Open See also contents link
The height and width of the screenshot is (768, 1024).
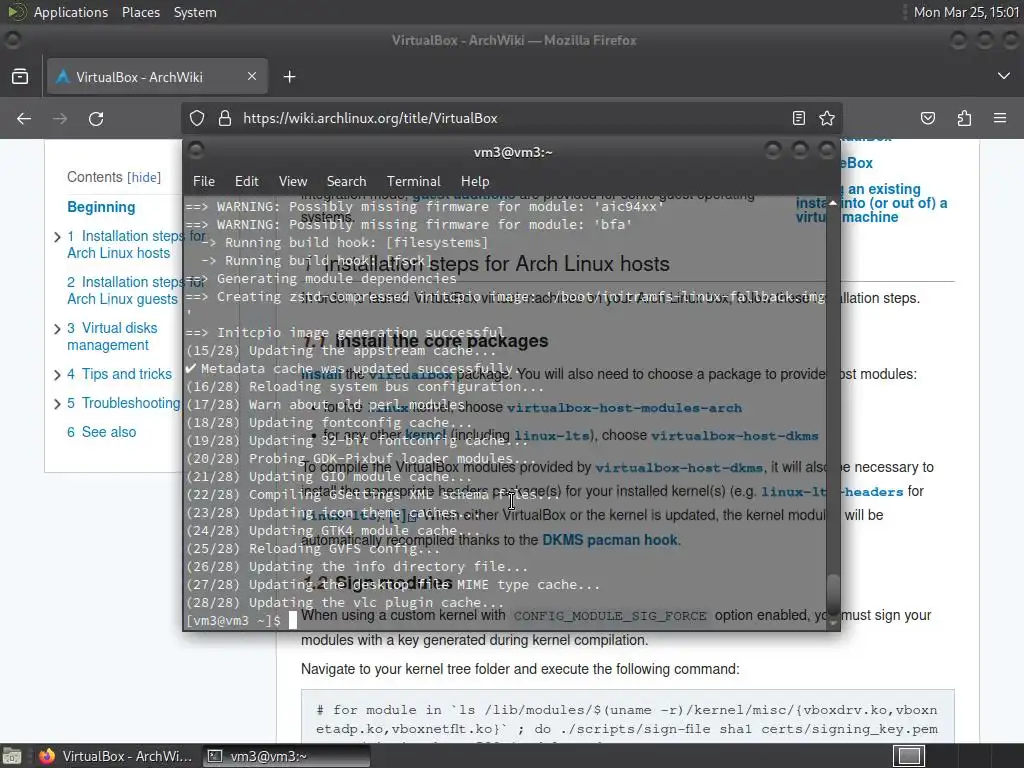tap(101, 432)
